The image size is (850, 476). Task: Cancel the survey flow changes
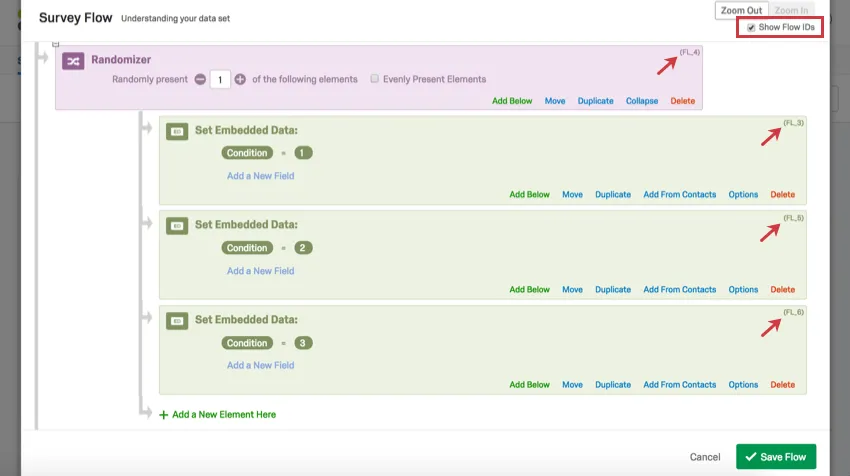705,457
